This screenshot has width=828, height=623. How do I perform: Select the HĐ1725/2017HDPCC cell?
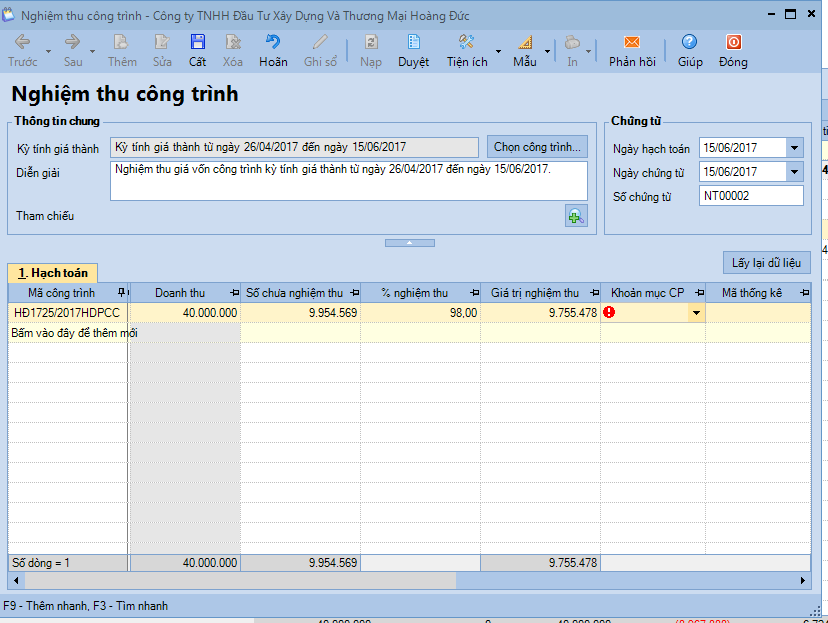(68, 313)
